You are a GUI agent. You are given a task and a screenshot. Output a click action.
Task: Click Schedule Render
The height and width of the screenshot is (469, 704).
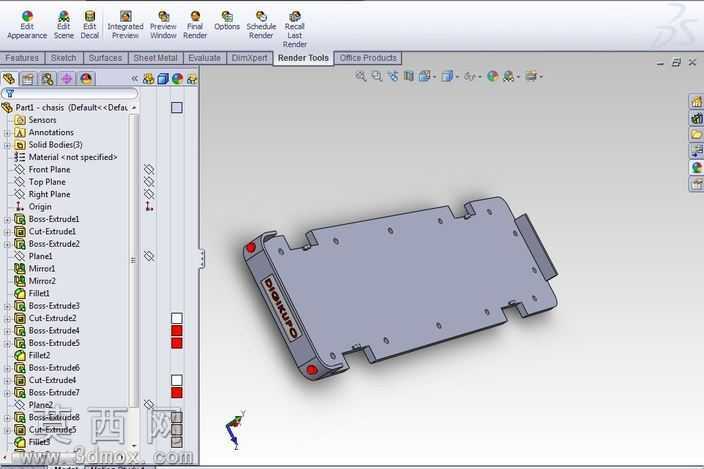261,25
